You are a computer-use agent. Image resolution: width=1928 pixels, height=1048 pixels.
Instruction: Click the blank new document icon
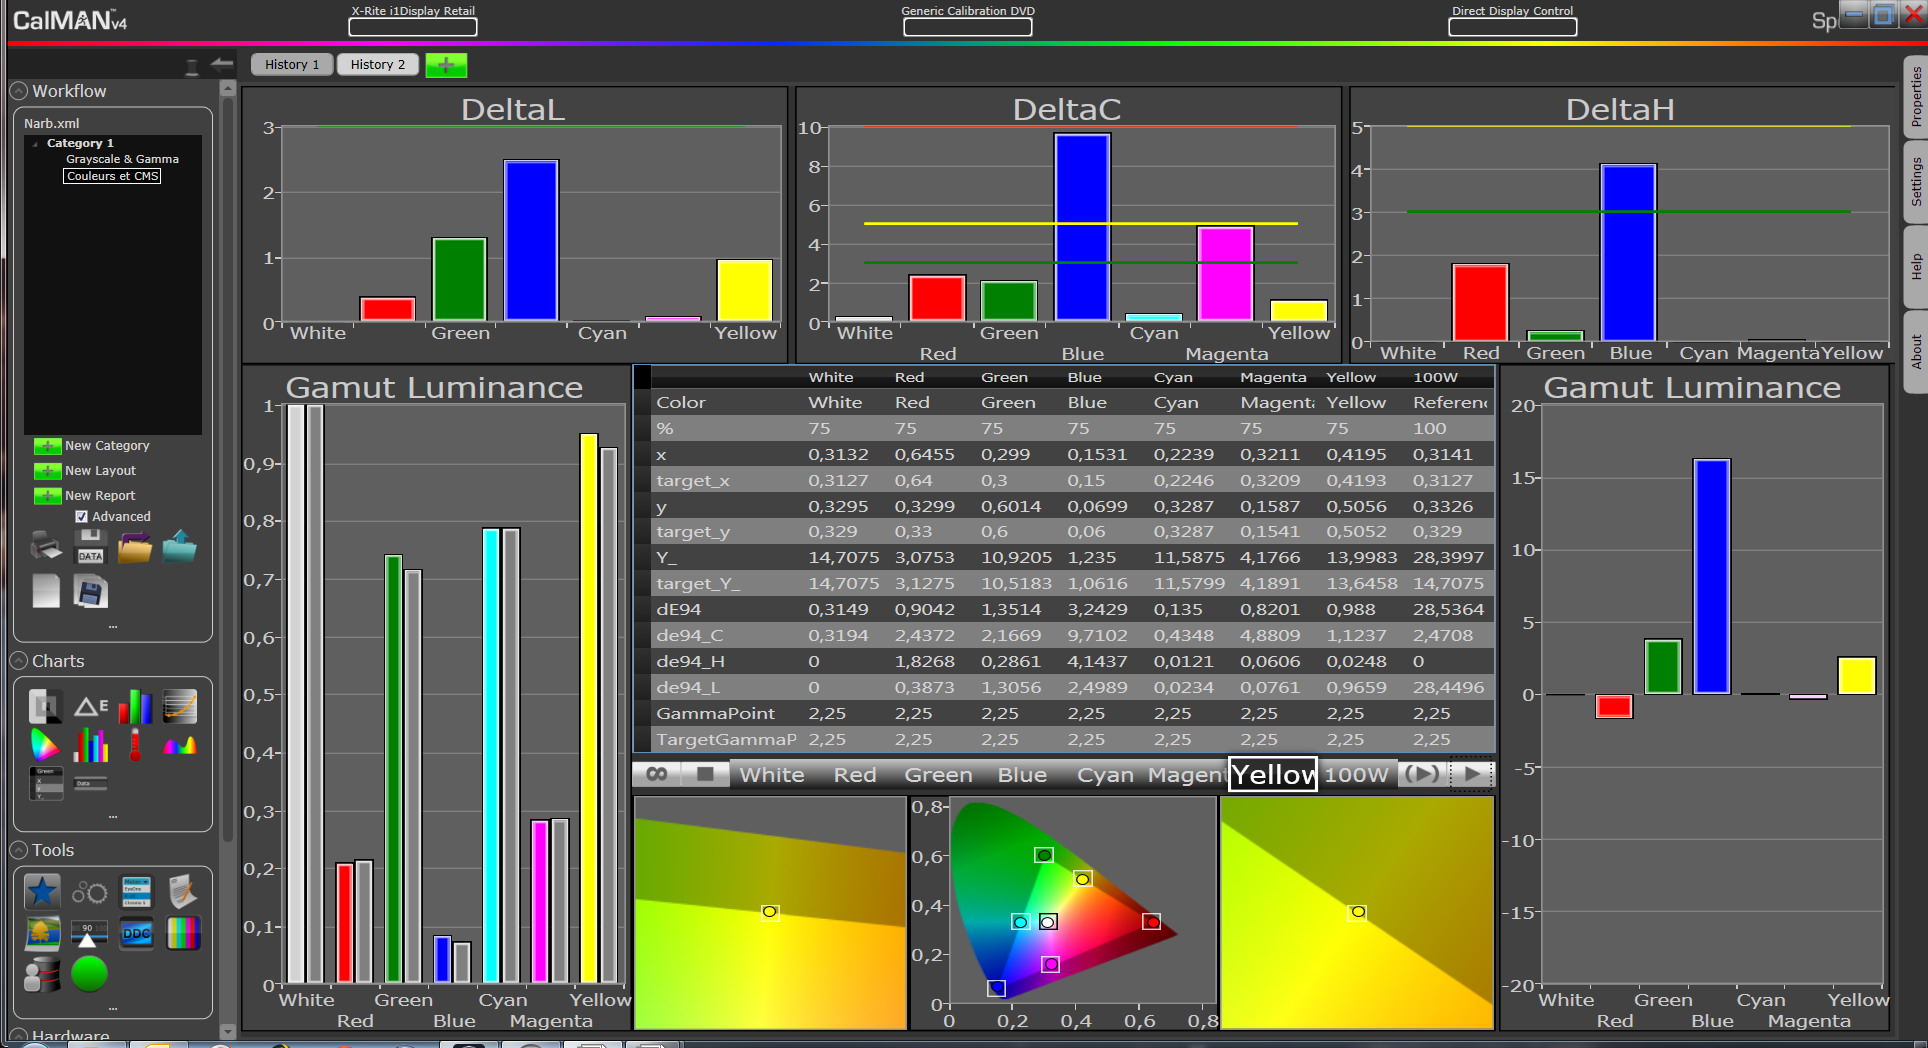46,591
